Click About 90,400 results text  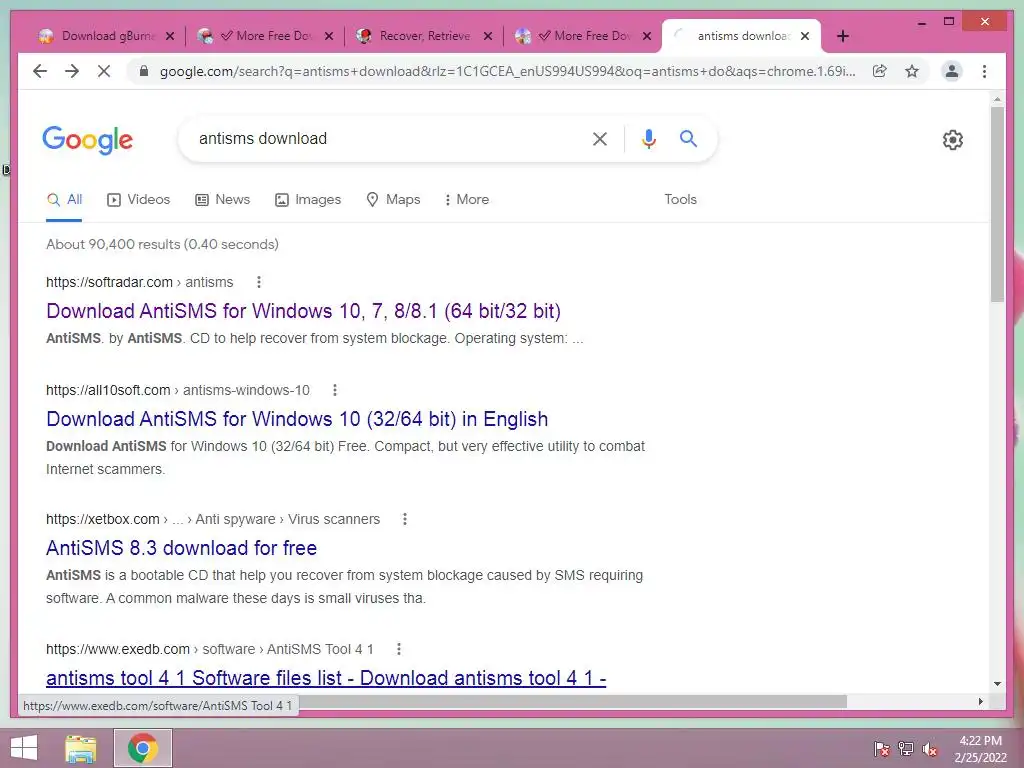pos(162,244)
